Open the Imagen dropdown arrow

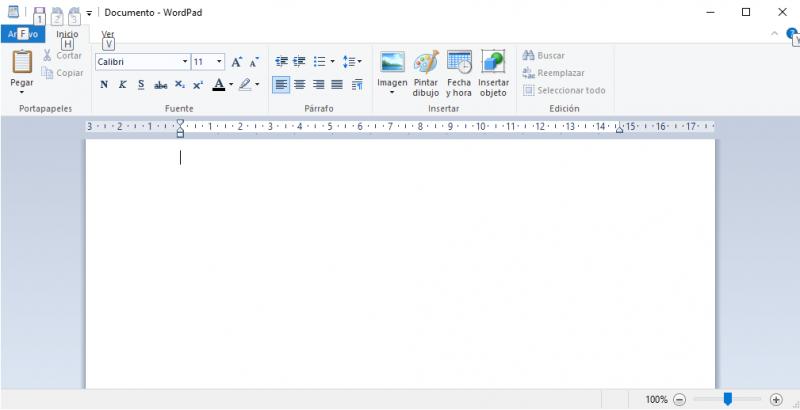392,92
